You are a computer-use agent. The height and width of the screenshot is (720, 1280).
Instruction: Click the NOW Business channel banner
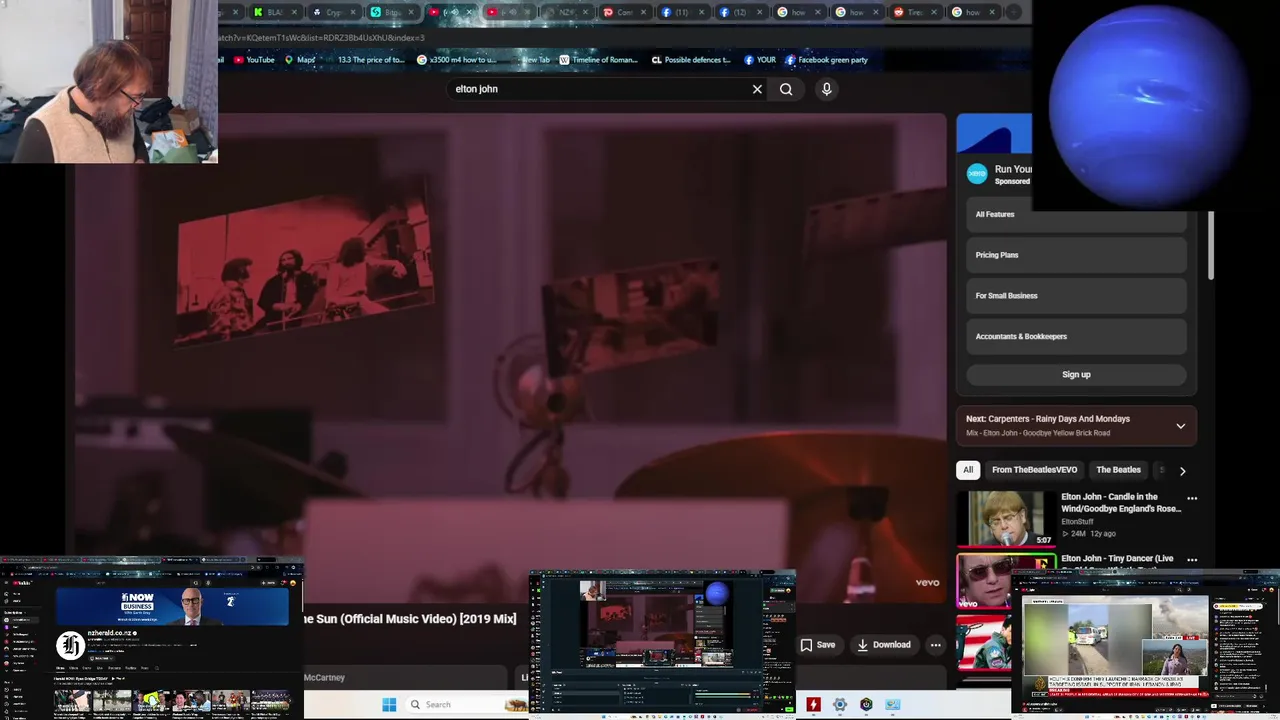172,605
